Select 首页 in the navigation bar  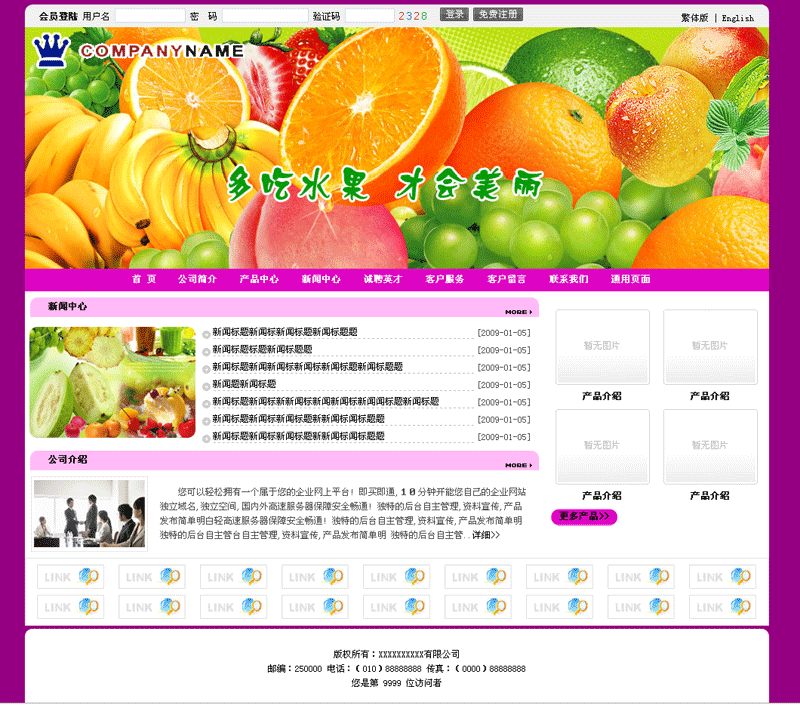[144, 279]
